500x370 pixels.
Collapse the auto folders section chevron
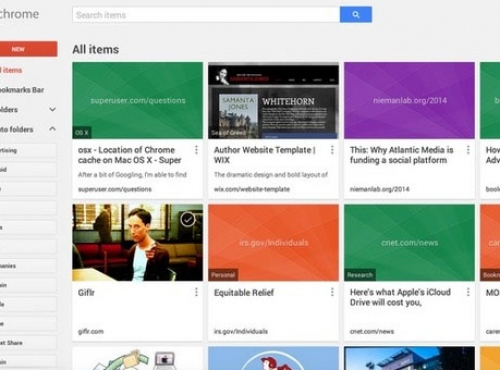tap(52, 129)
